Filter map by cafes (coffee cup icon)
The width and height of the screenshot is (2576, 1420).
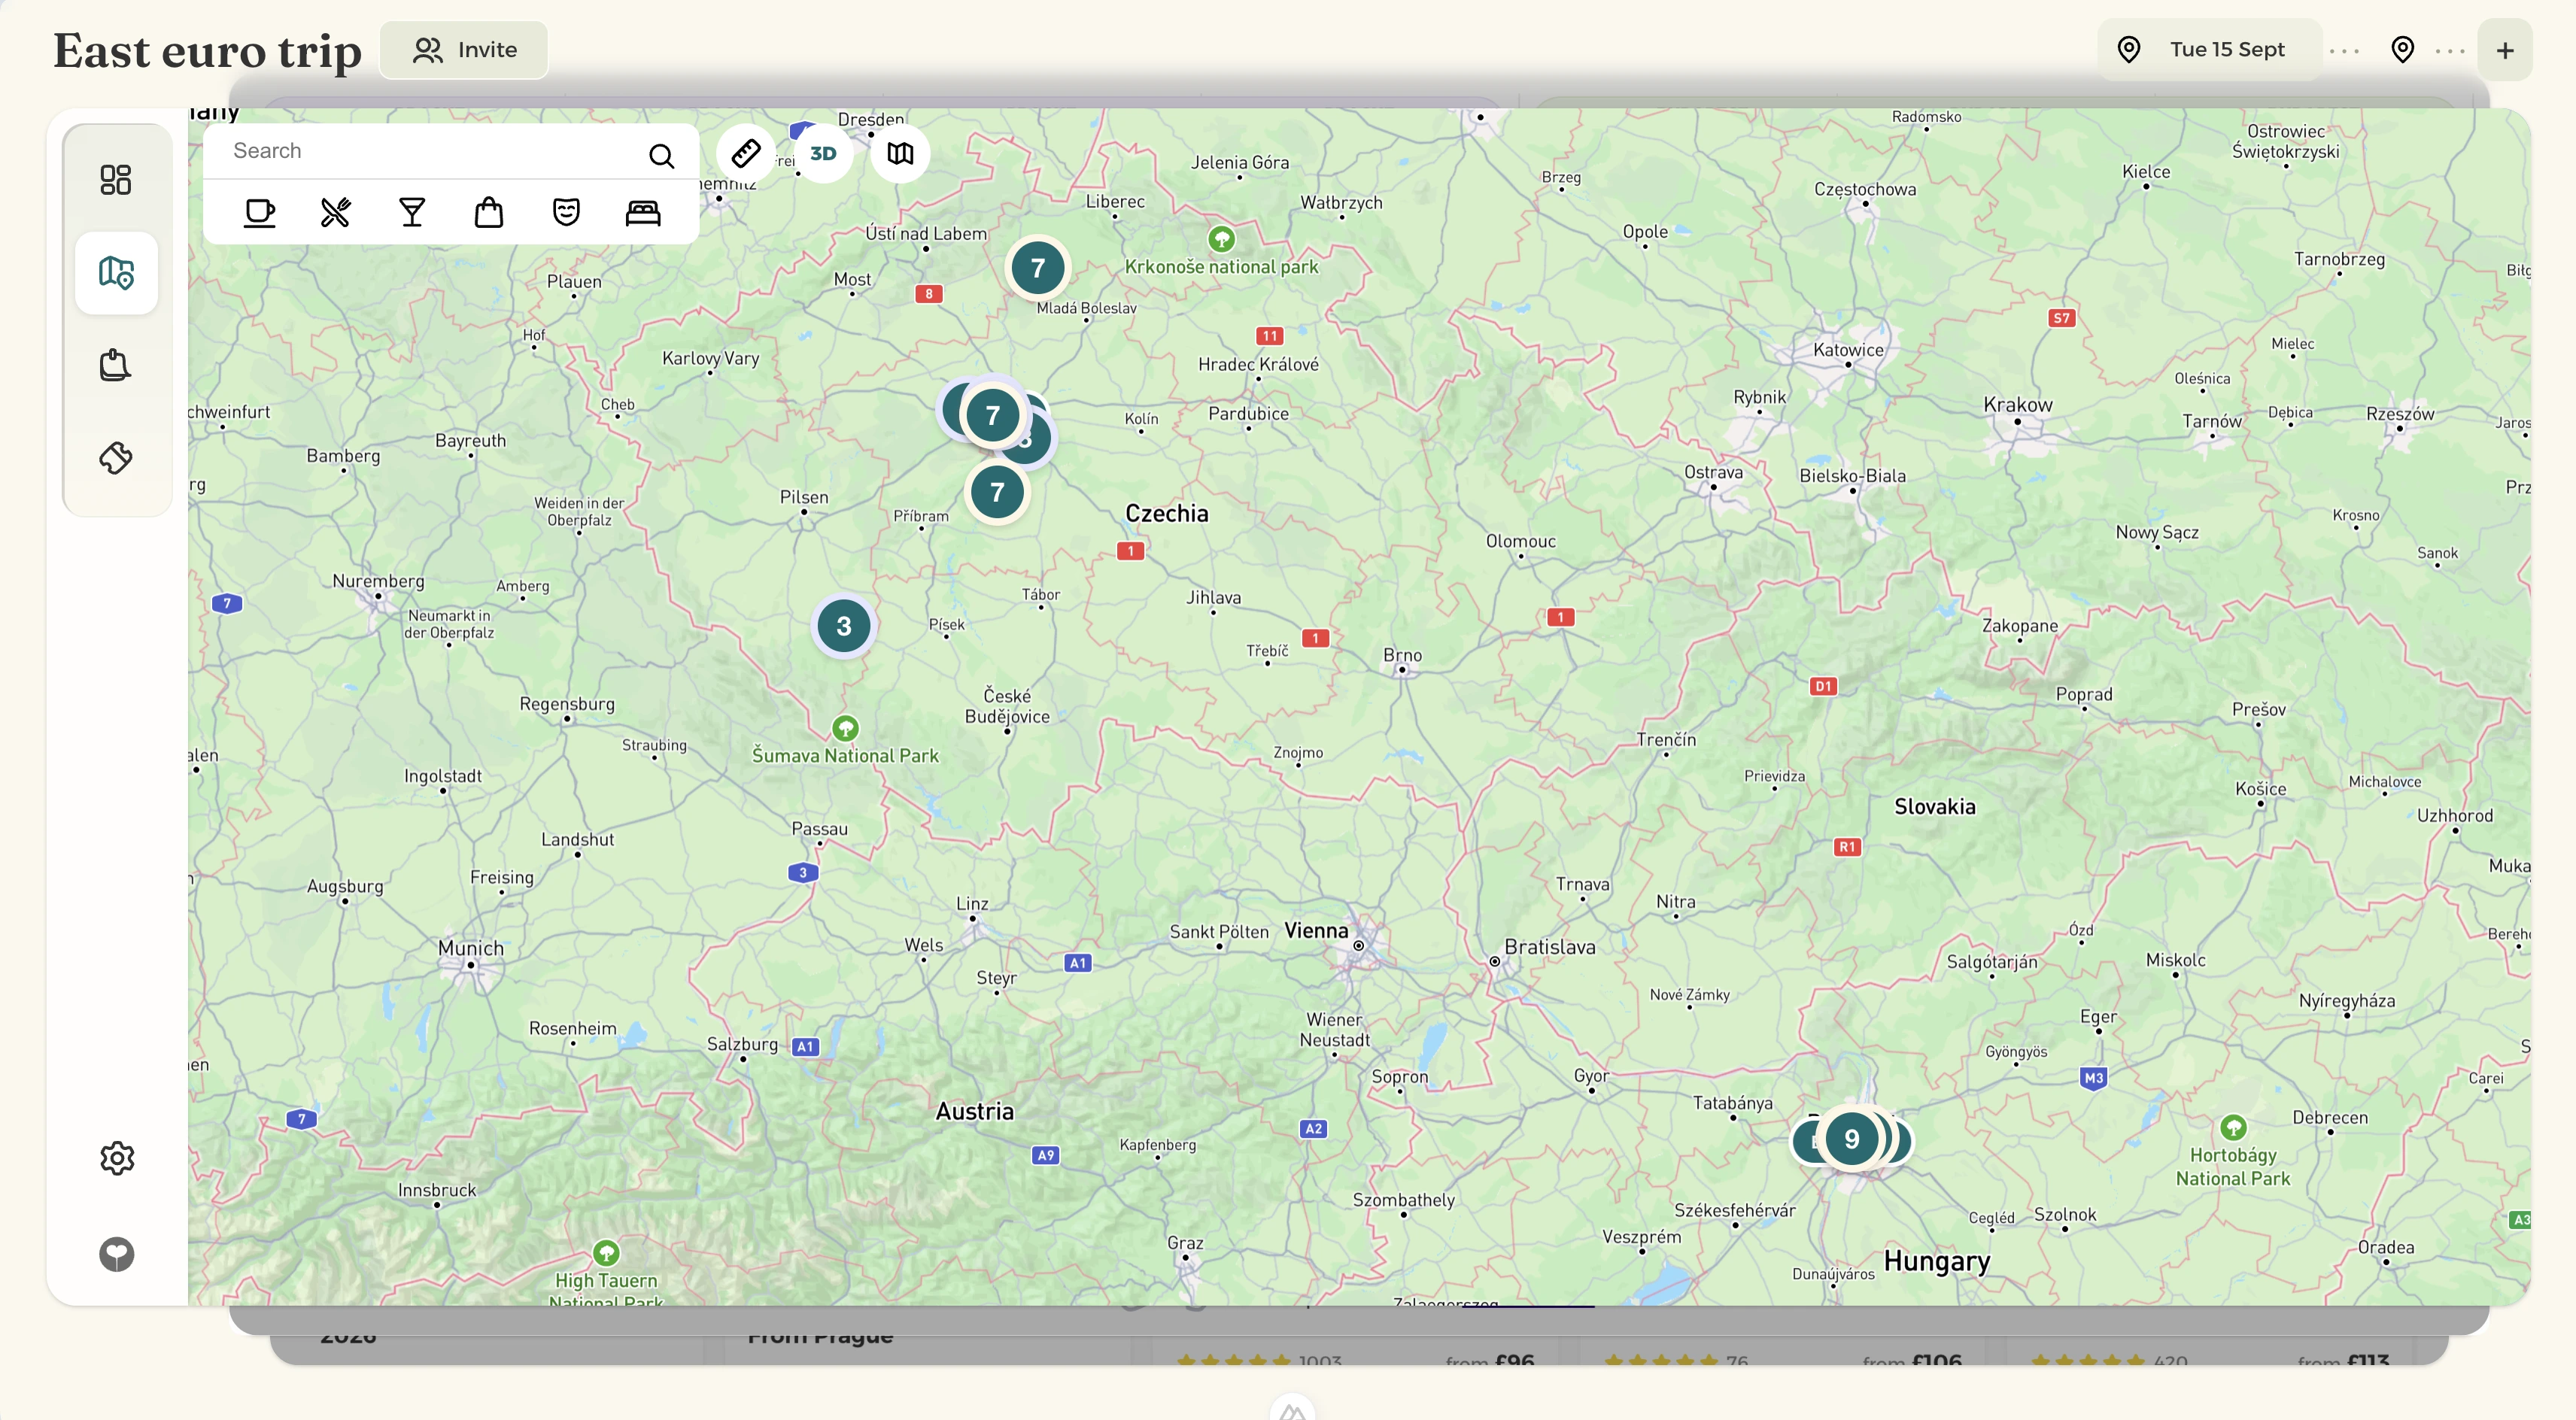coord(260,212)
